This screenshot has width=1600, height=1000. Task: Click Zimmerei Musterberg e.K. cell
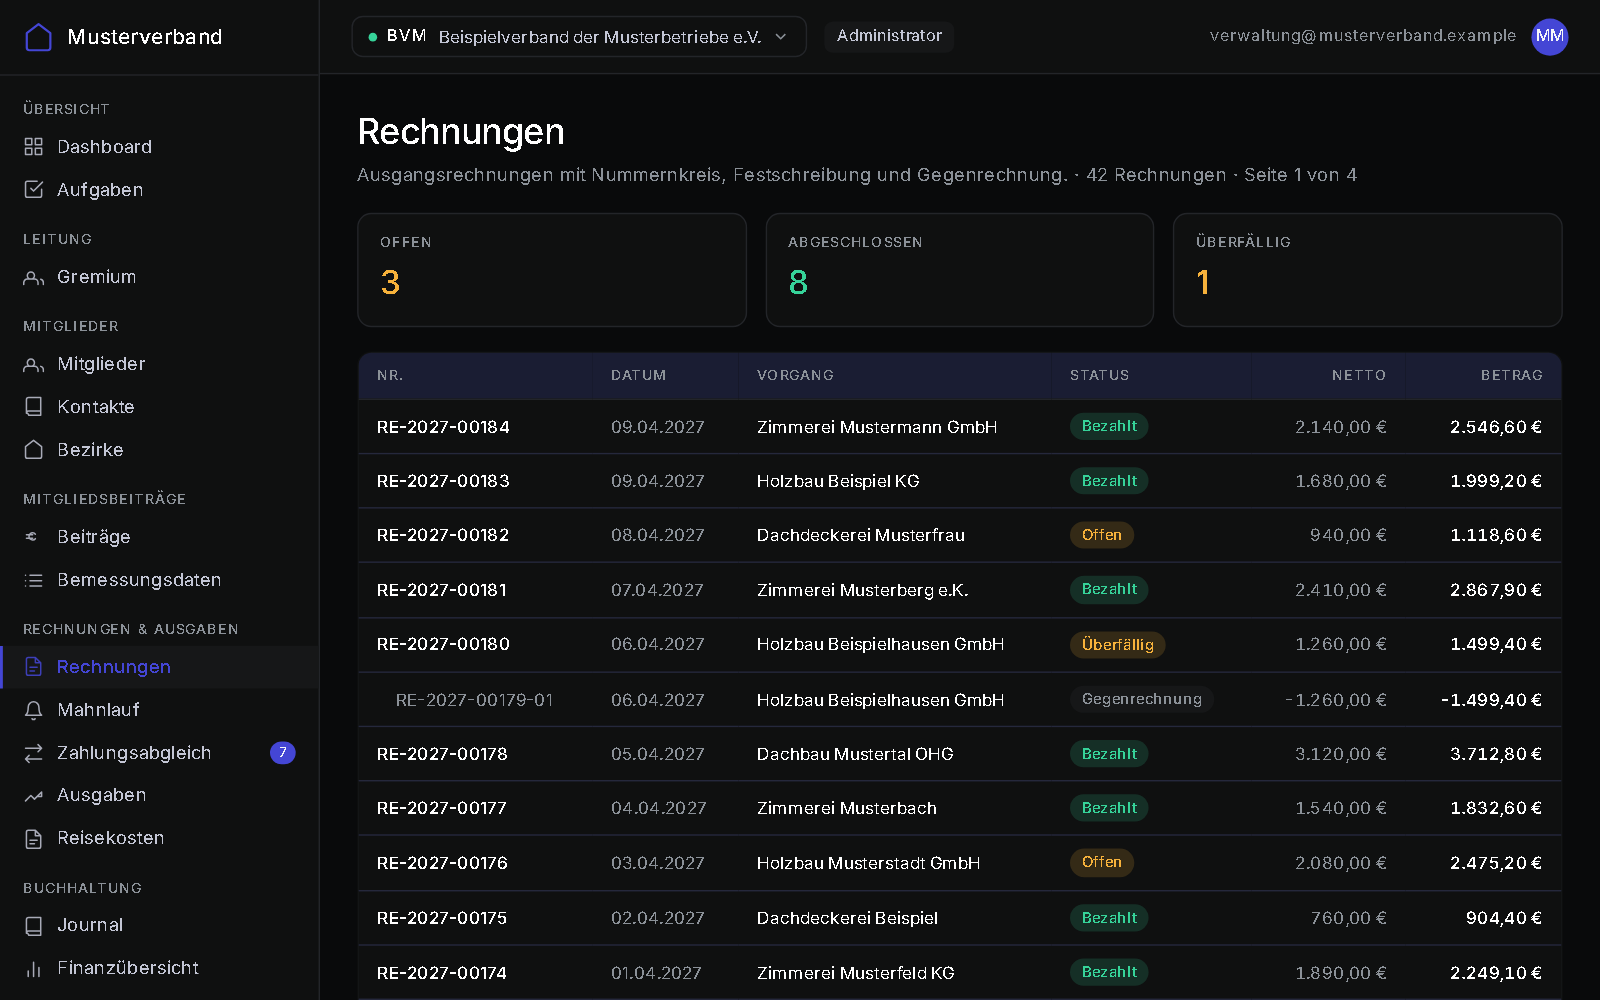pyautogui.click(x=862, y=590)
